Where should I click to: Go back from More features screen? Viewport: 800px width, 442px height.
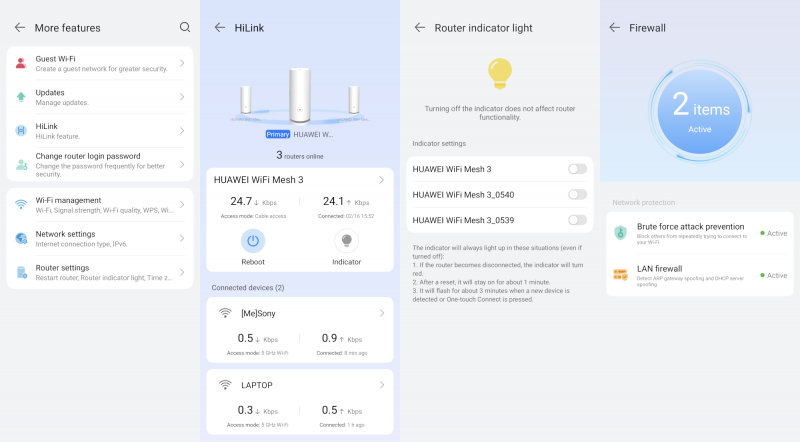tap(20, 28)
